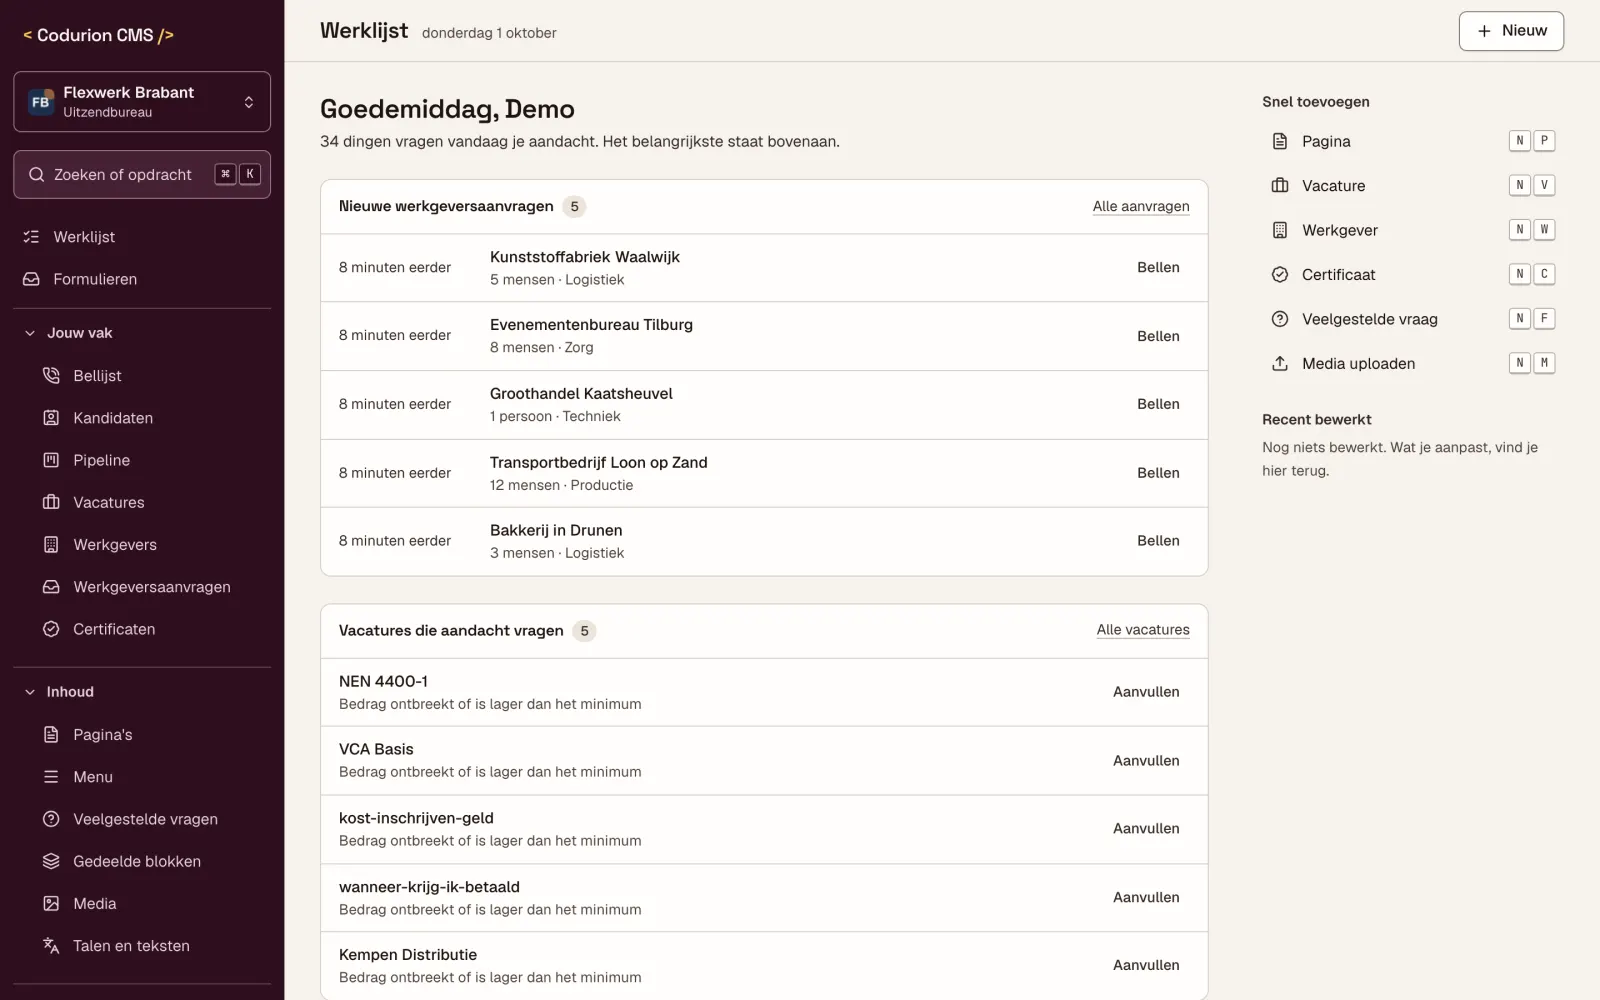Screen dimensions: 1600x1000
Task: Click Bellen for Evenementenbureau Tilburg
Action: [x=1158, y=336]
